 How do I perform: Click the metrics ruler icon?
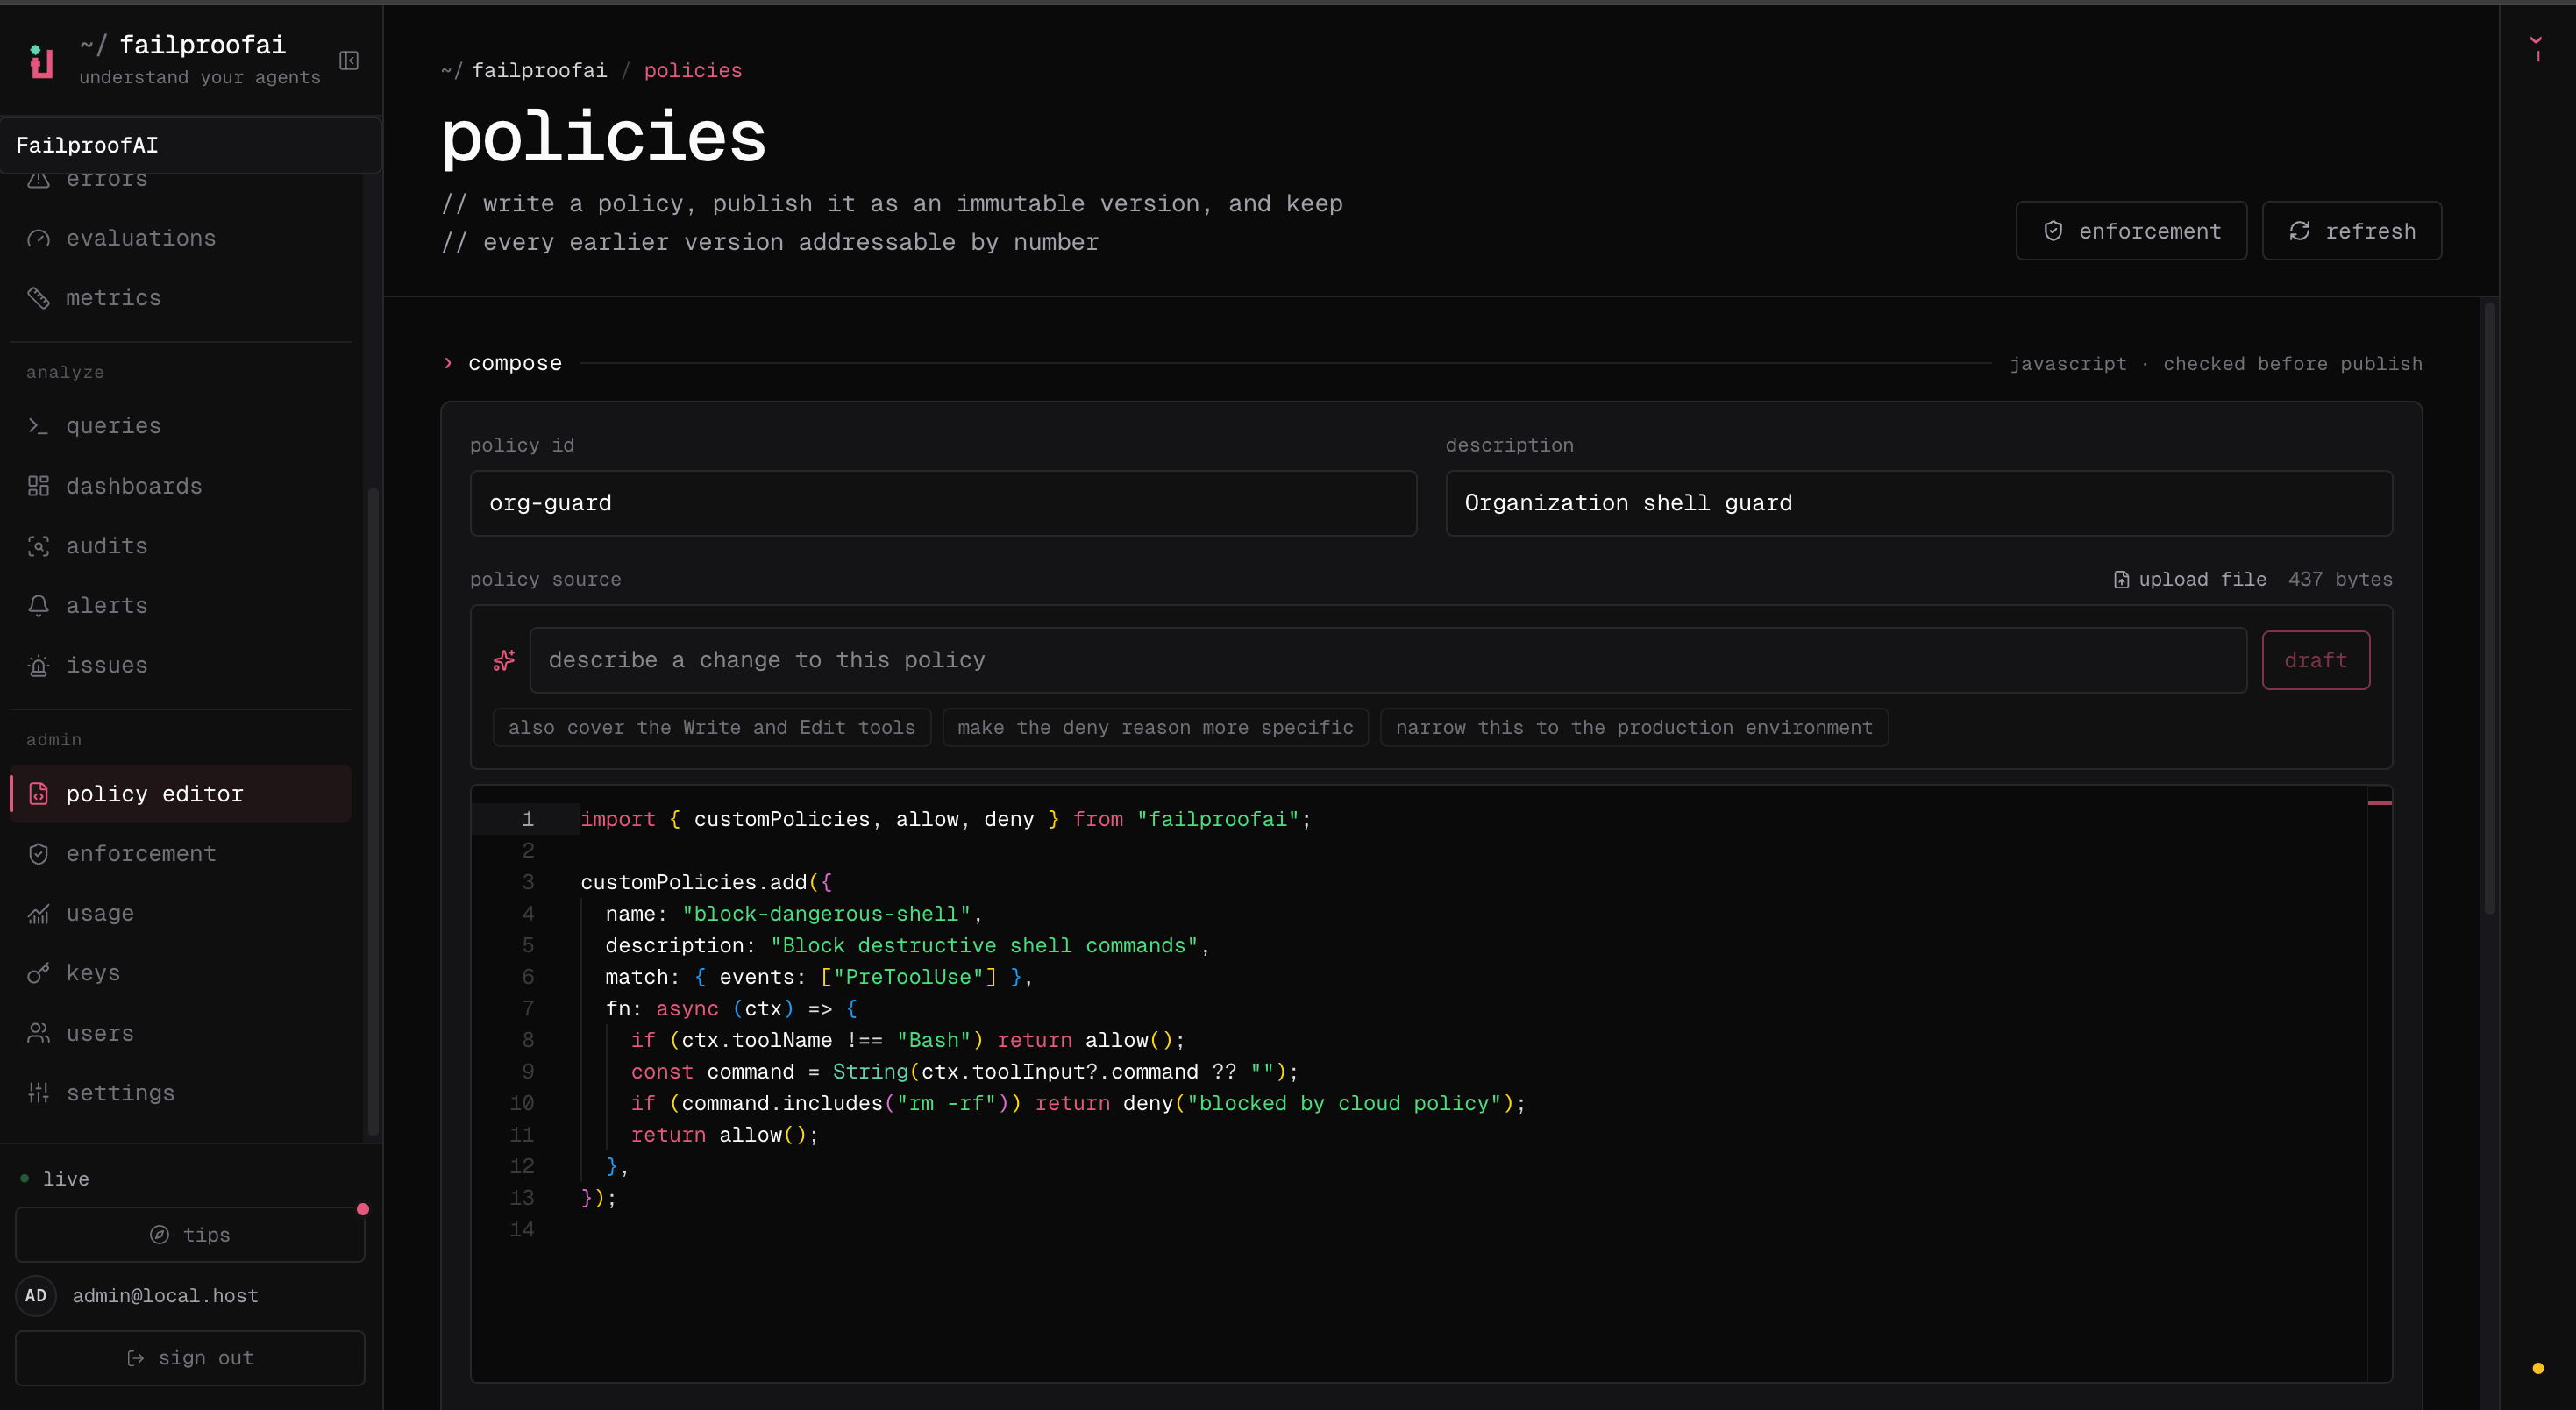[38, 298]
